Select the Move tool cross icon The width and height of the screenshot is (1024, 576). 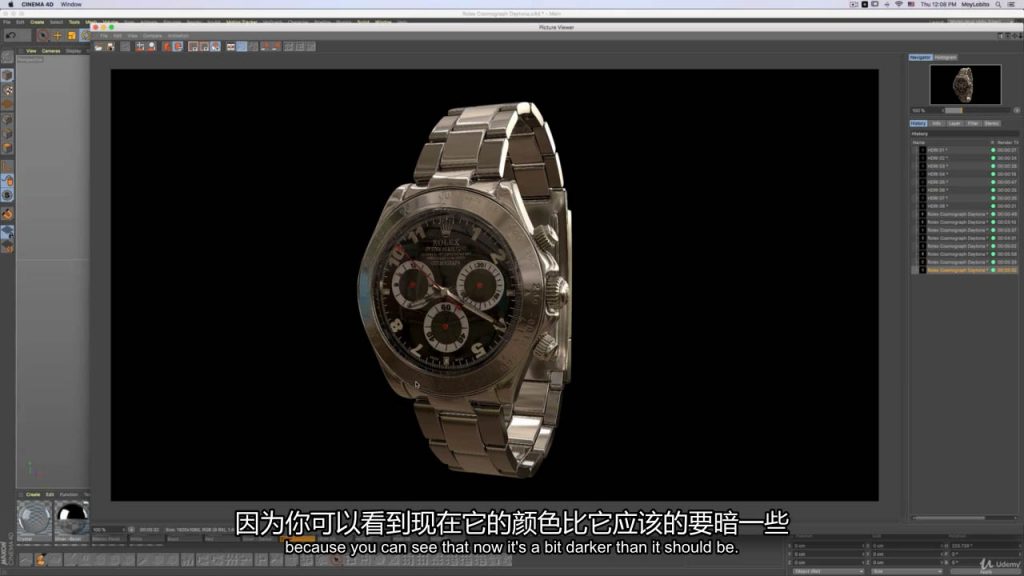[x=57, y=35]
